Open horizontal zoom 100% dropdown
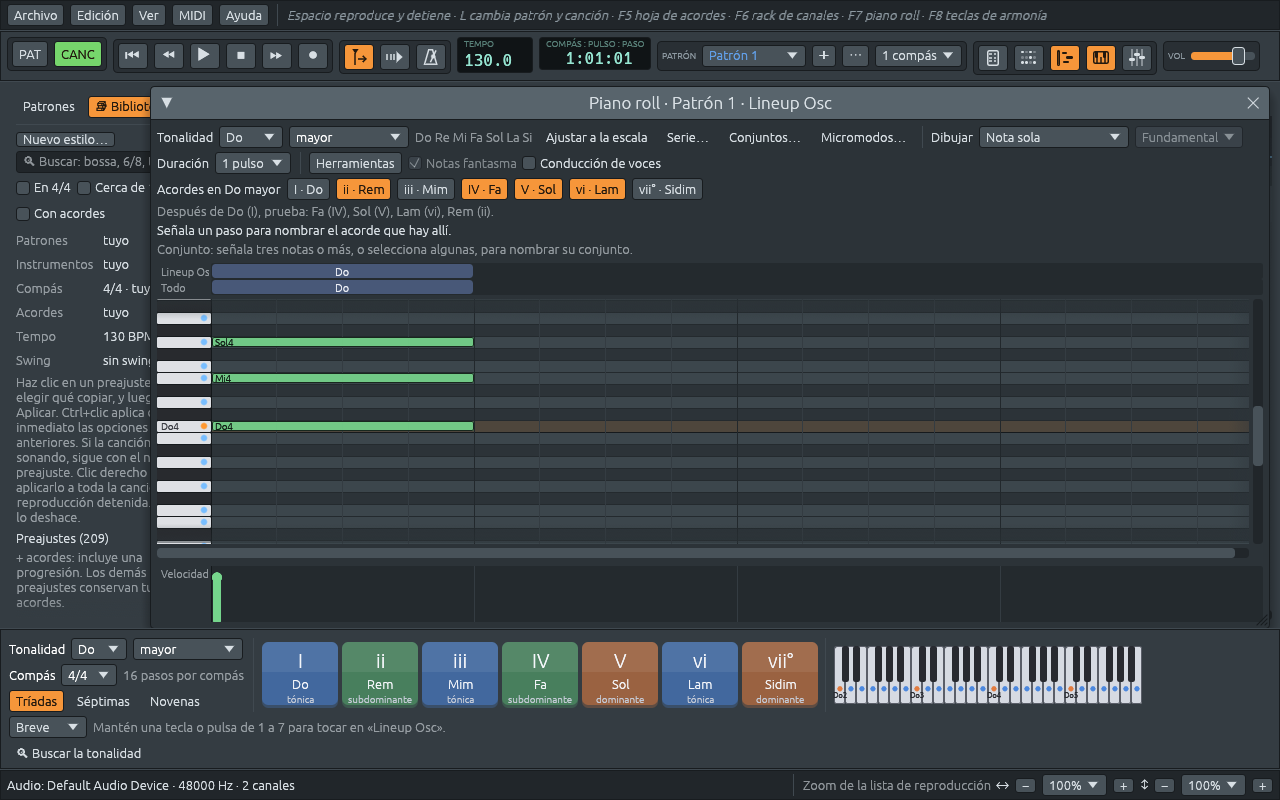 tap(1074, 786)
